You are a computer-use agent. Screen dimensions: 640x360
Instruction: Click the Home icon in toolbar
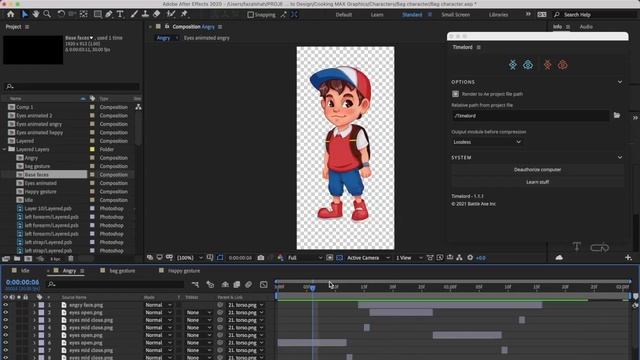pyautogui.click(x=11, y=14)
